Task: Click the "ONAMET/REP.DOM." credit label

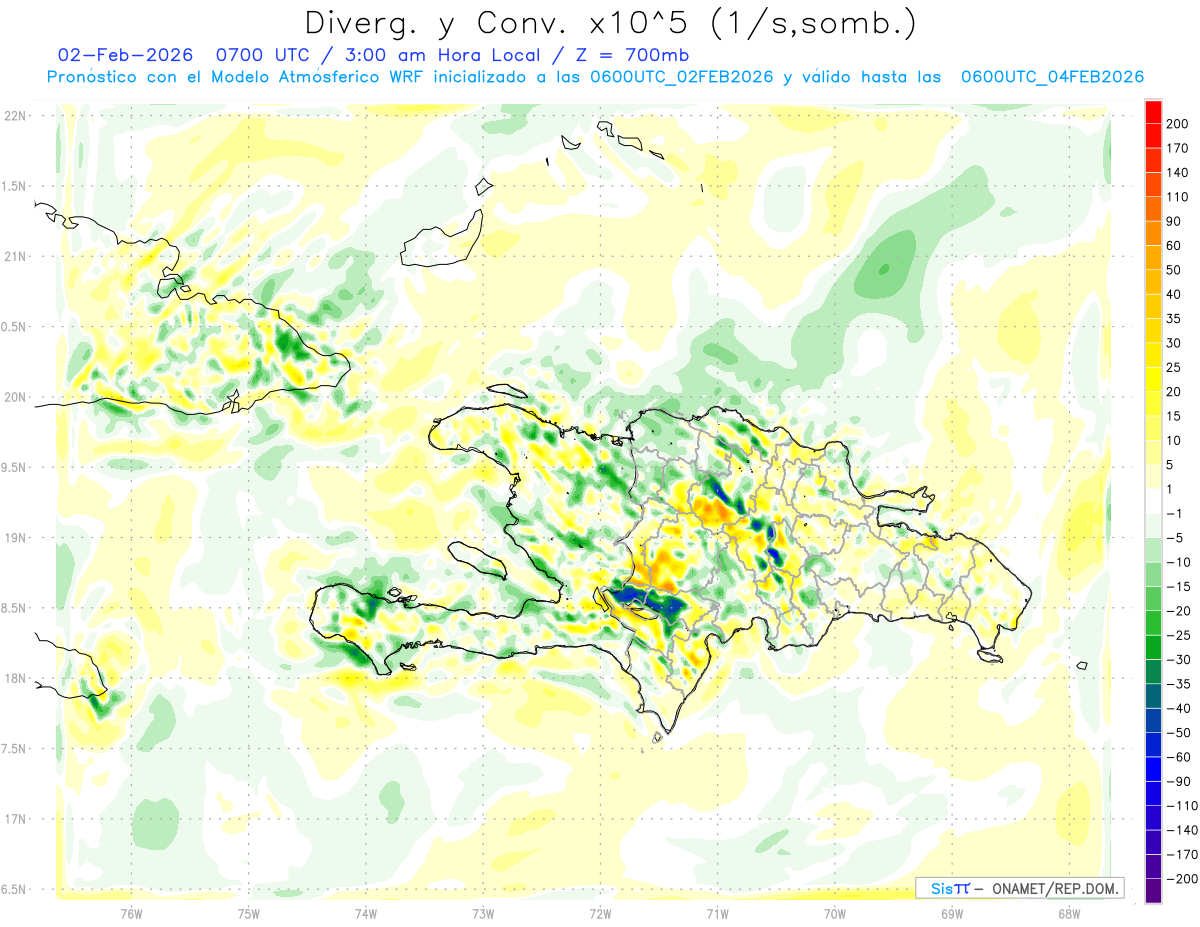Action: [1056, 888]
